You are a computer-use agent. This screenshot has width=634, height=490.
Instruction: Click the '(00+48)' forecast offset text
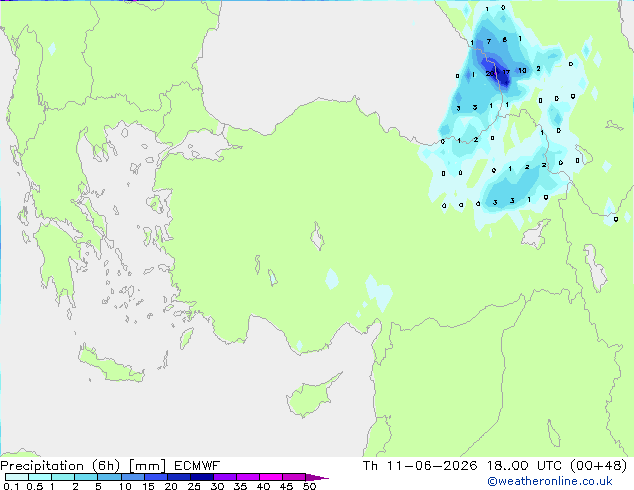tap(598, 466)
